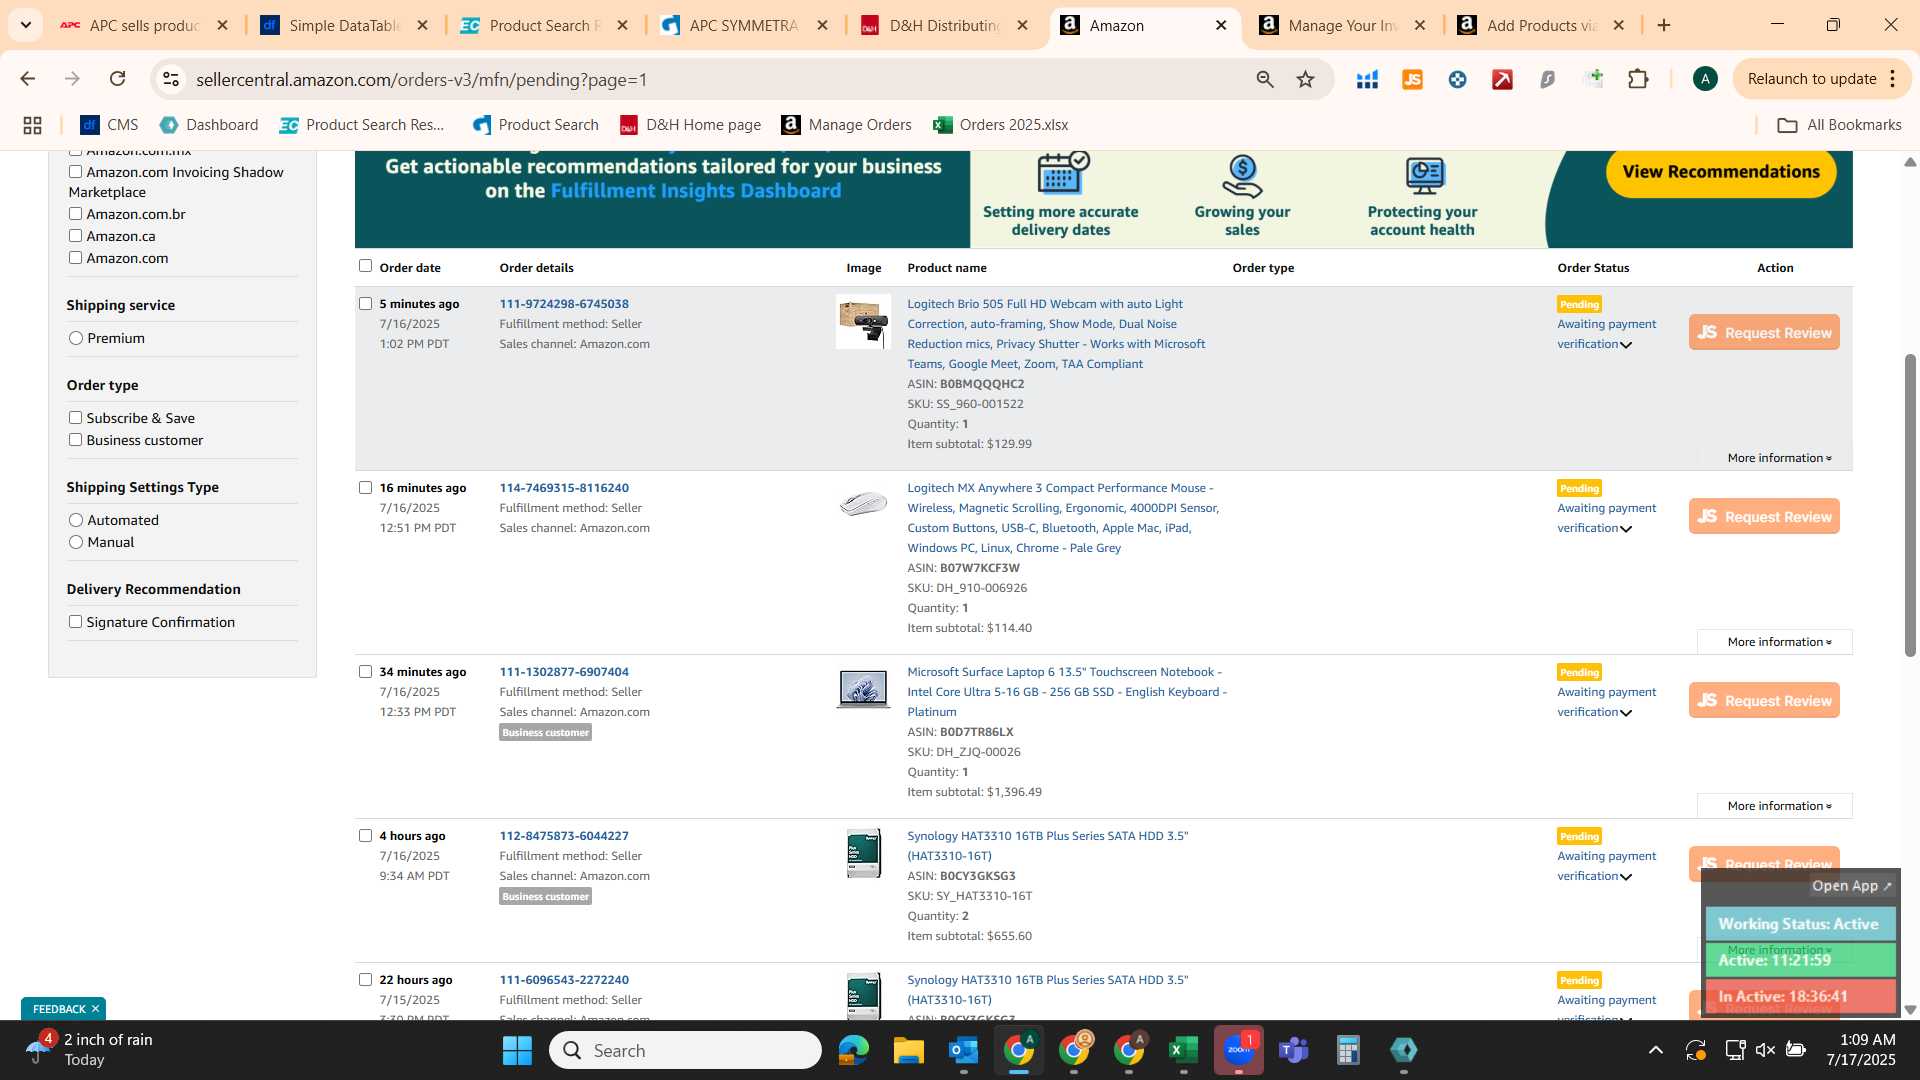
Task: Select all orders header checkbox
Action: point(365,266)
